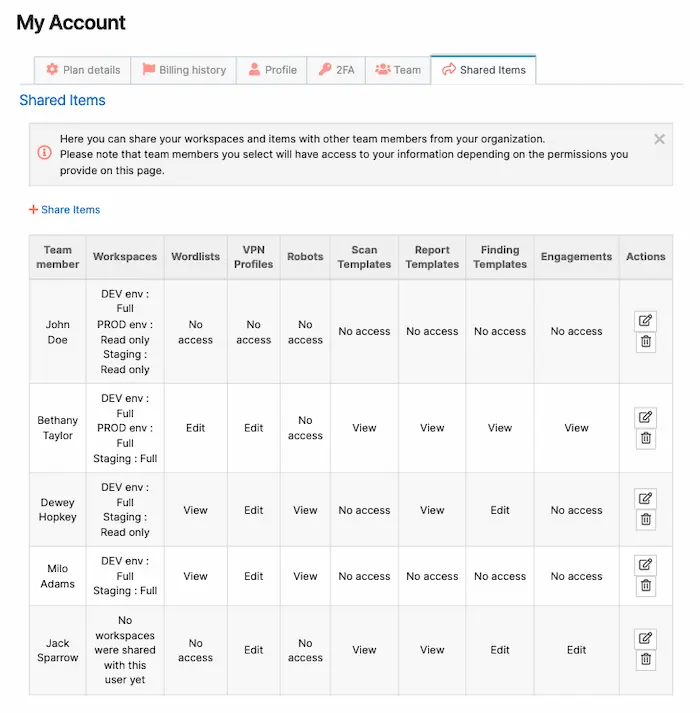Dismiss the sharing info notice
700x713 pixels.
click(659, 140)
